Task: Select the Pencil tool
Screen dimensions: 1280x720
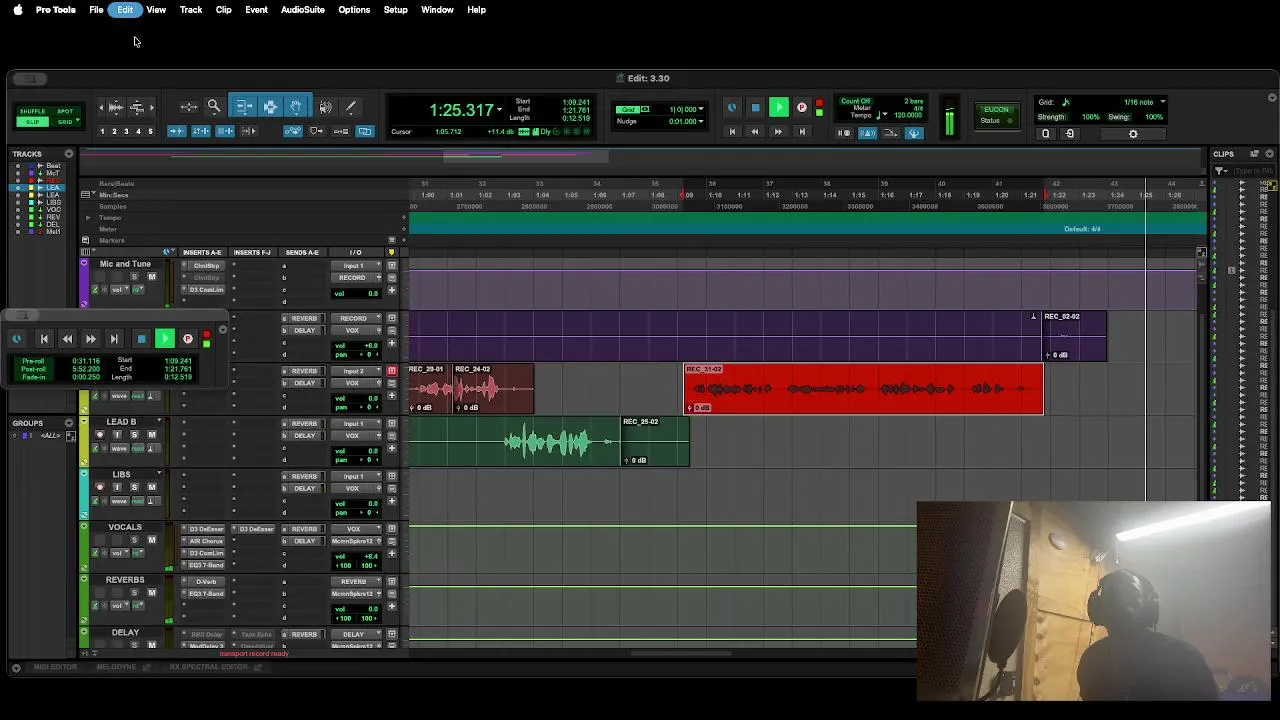Action: coord(350,107)
